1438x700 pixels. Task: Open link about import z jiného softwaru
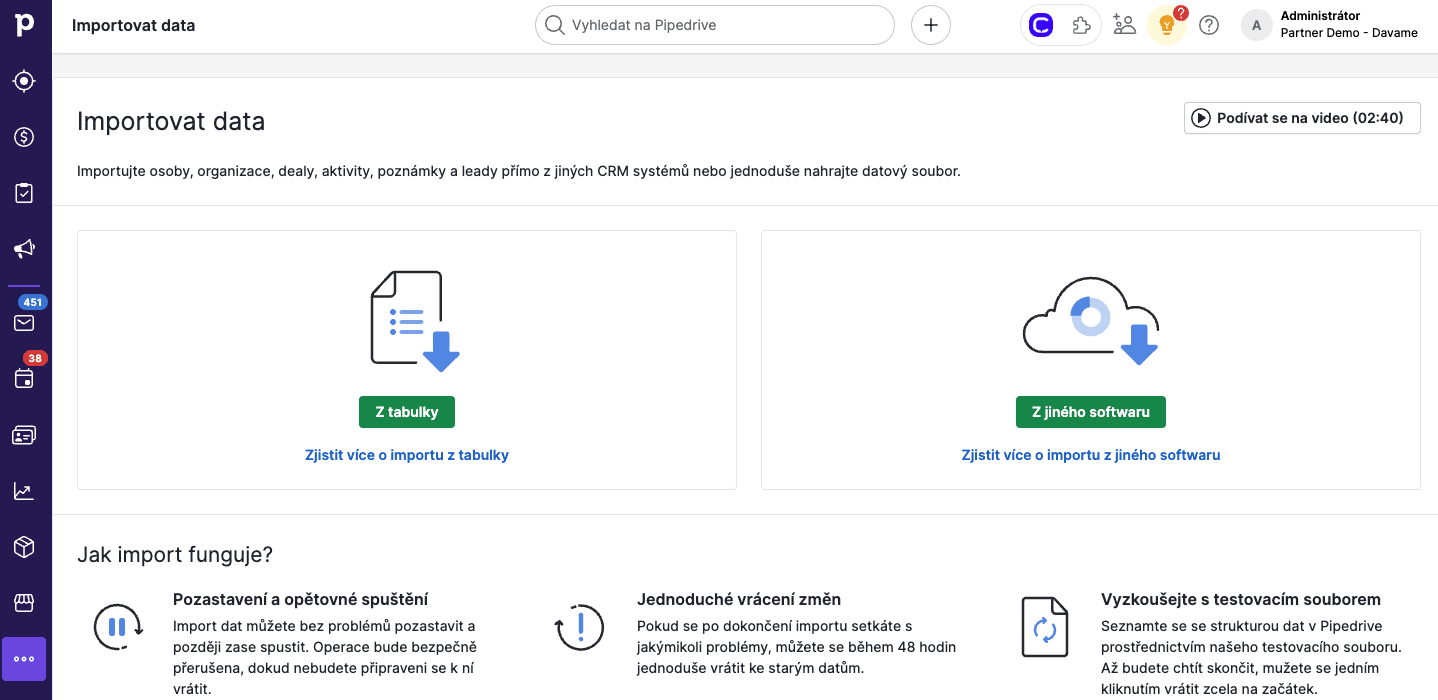click(x=1090, y=455)
